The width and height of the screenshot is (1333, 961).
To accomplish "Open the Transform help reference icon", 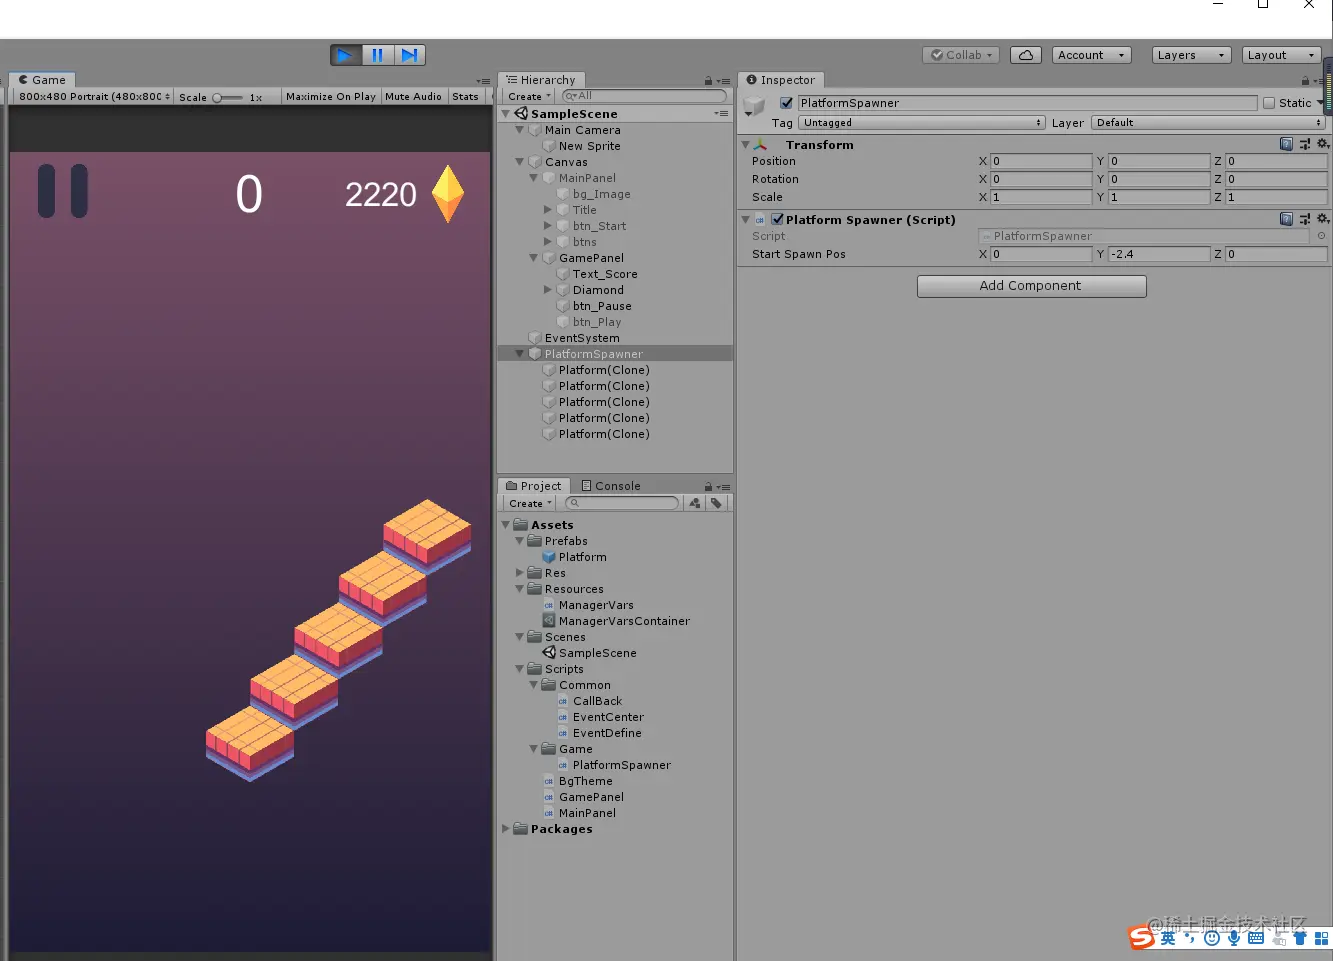I will click(x=1286, y=144).
